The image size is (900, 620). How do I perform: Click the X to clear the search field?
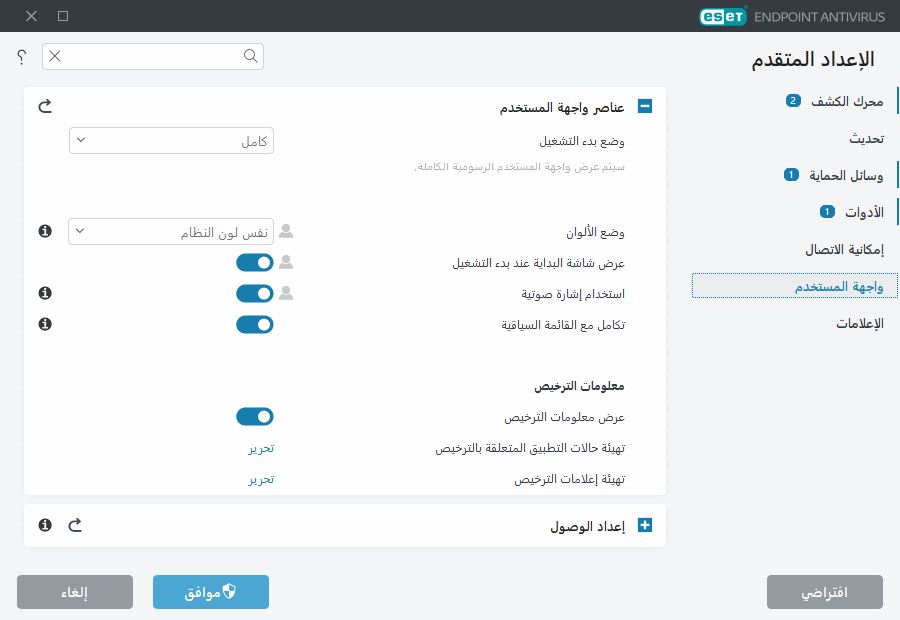(x=53, y=57)
